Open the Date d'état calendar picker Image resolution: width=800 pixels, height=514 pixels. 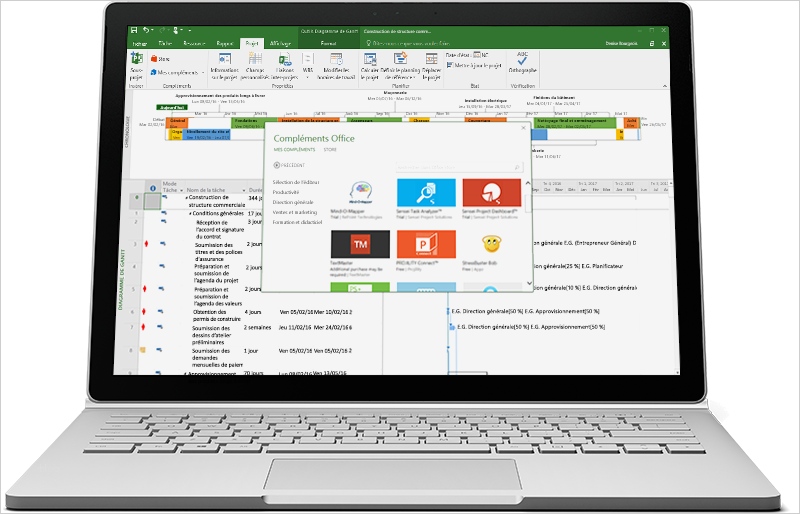point(477,55)
